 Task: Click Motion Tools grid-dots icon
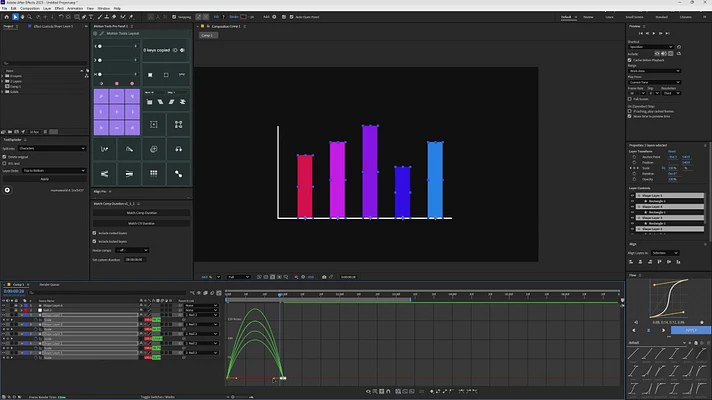tap(154, 173)
